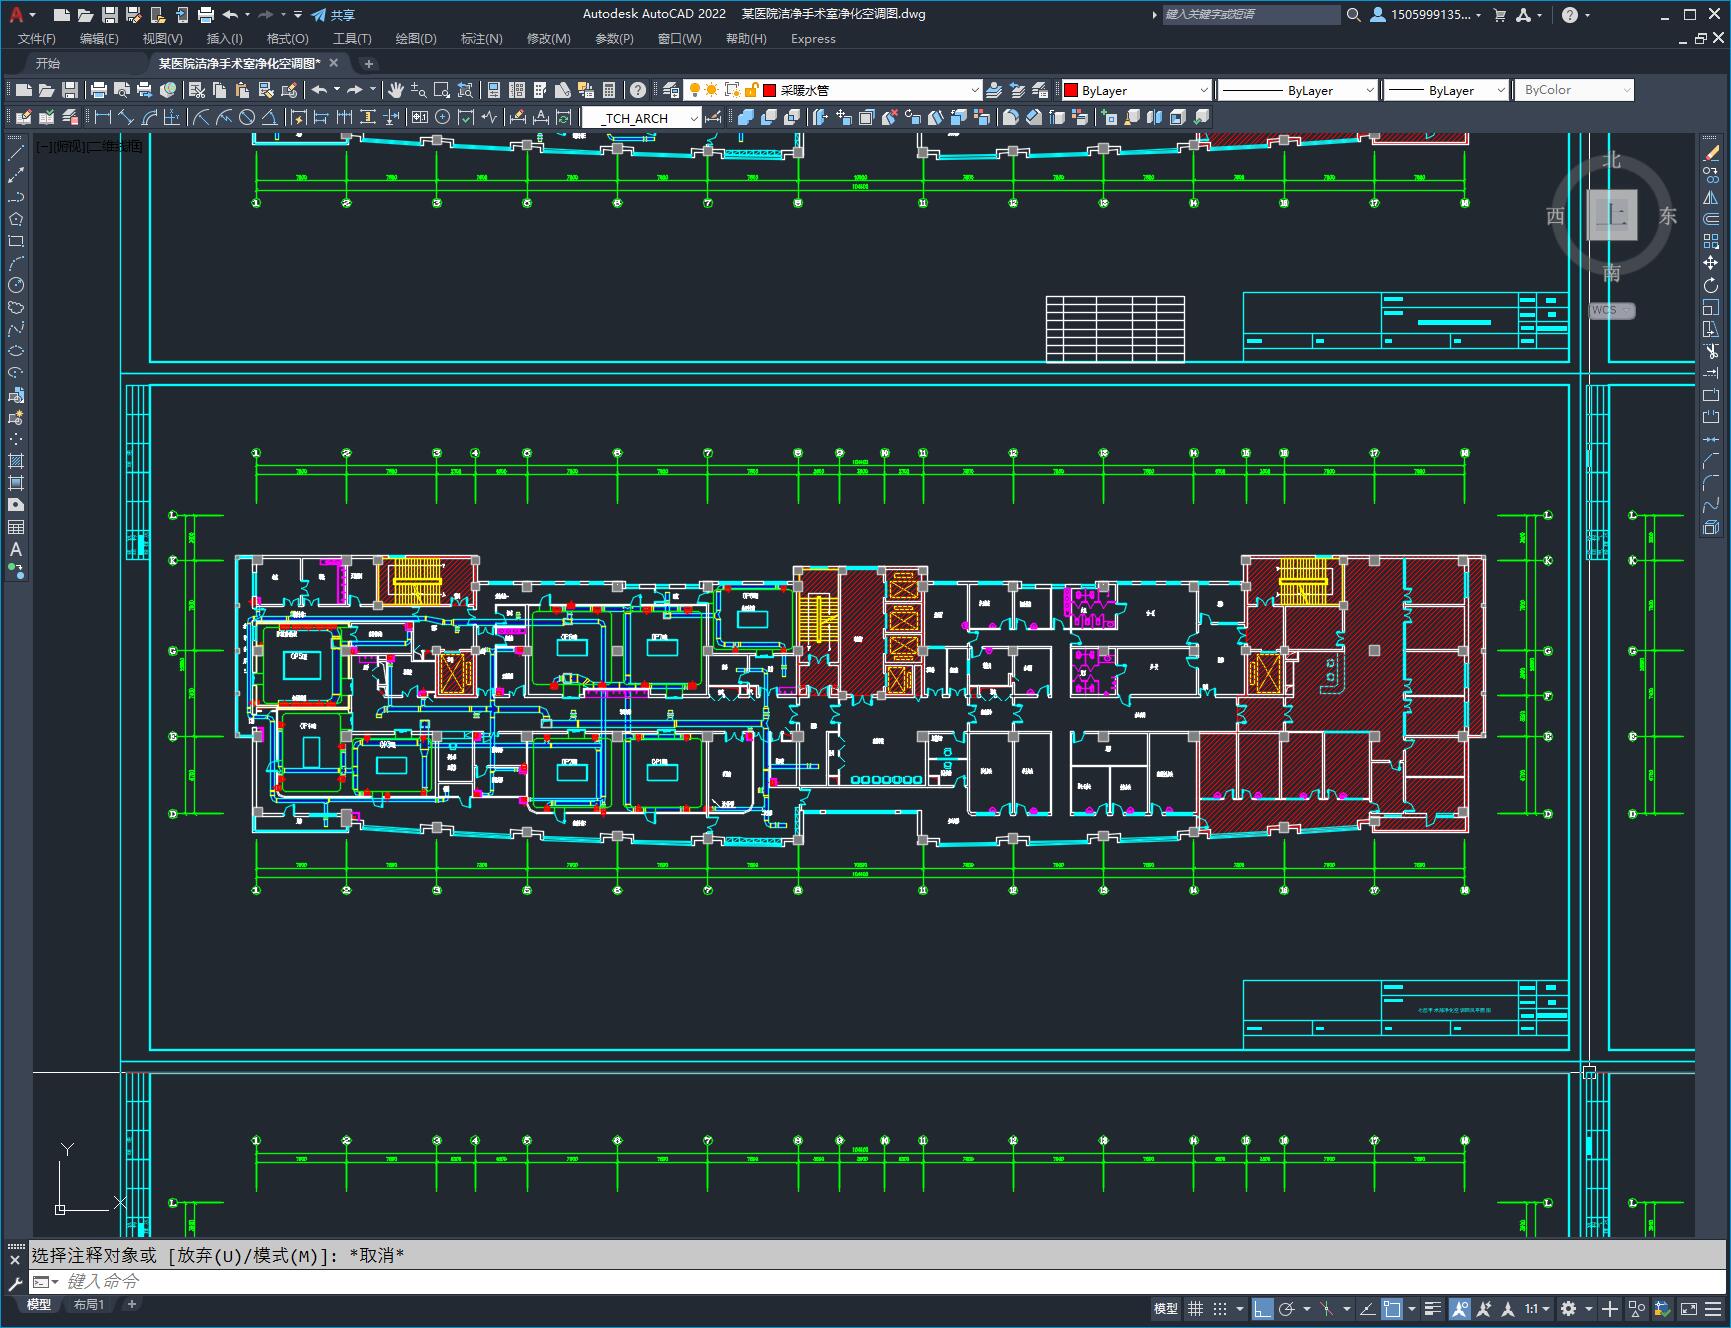
Task: Open the layer dropdown showing 采暖水管
Action: coord(832,90)
